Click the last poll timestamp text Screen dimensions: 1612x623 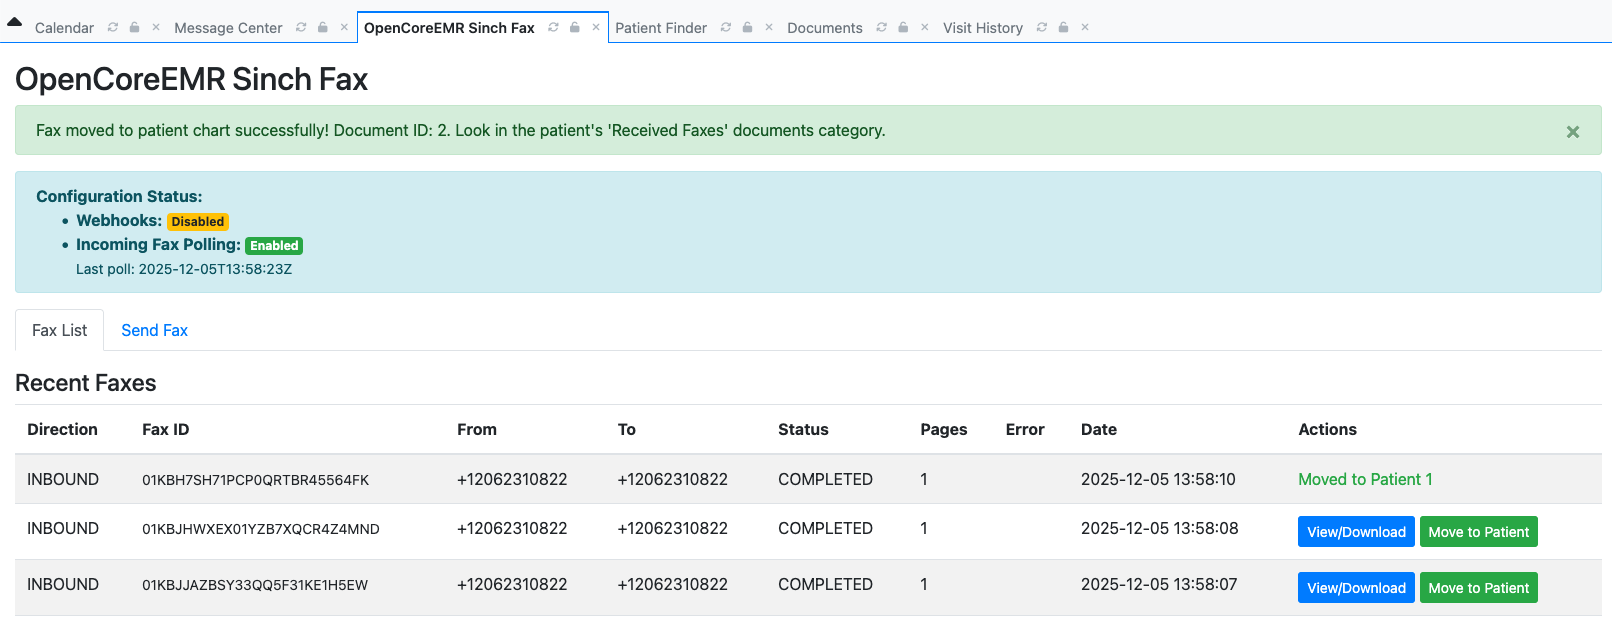point(184,269)
